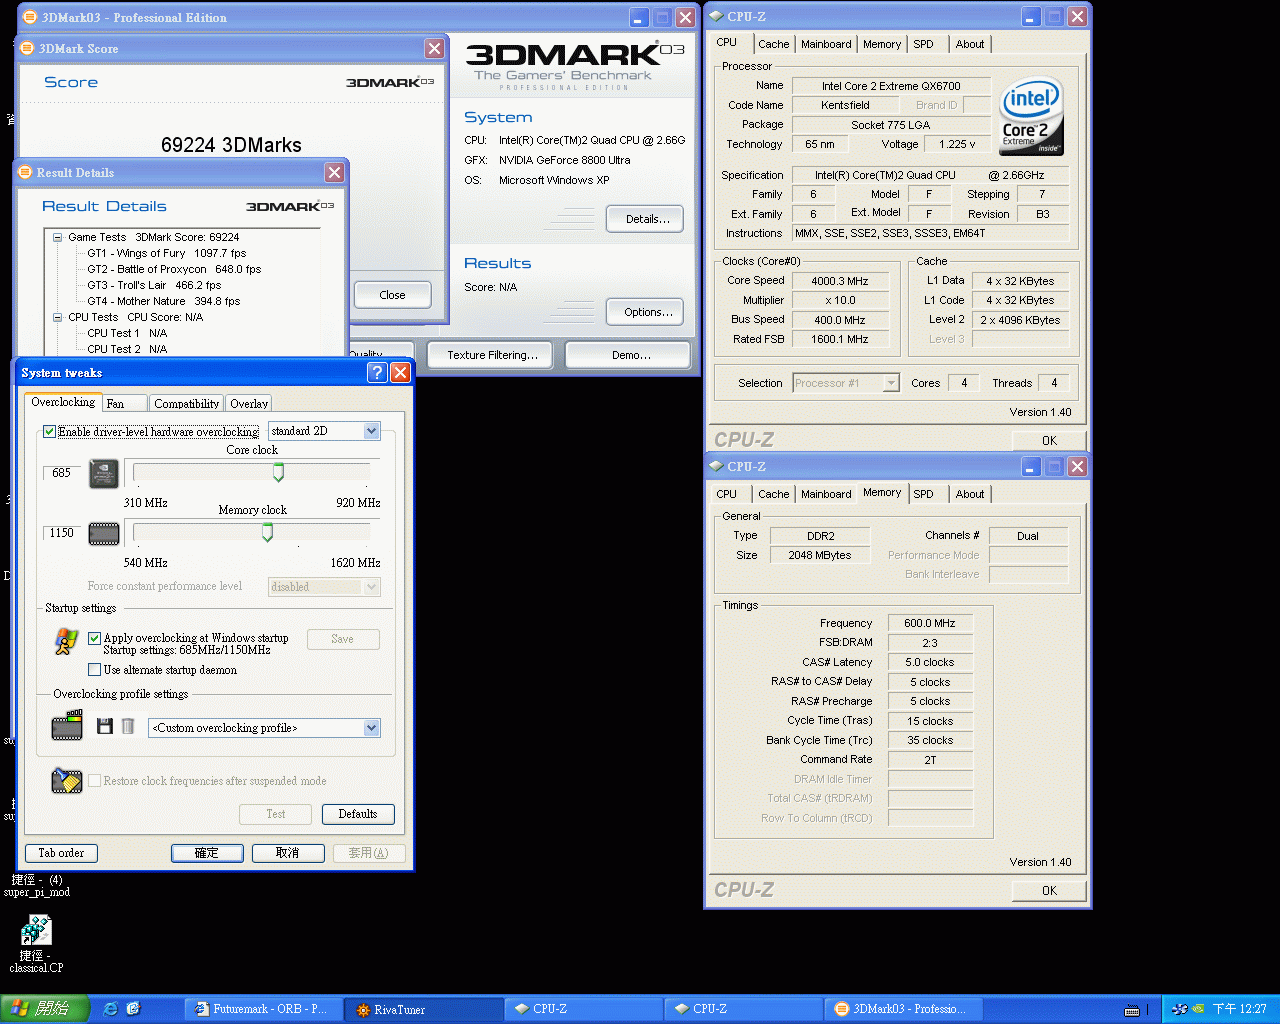The width and height of the screenshot is (1280, 1024).
Task: Switch to the Futuremark - ORB taskbar button
Action: (x=264, y=1009)
